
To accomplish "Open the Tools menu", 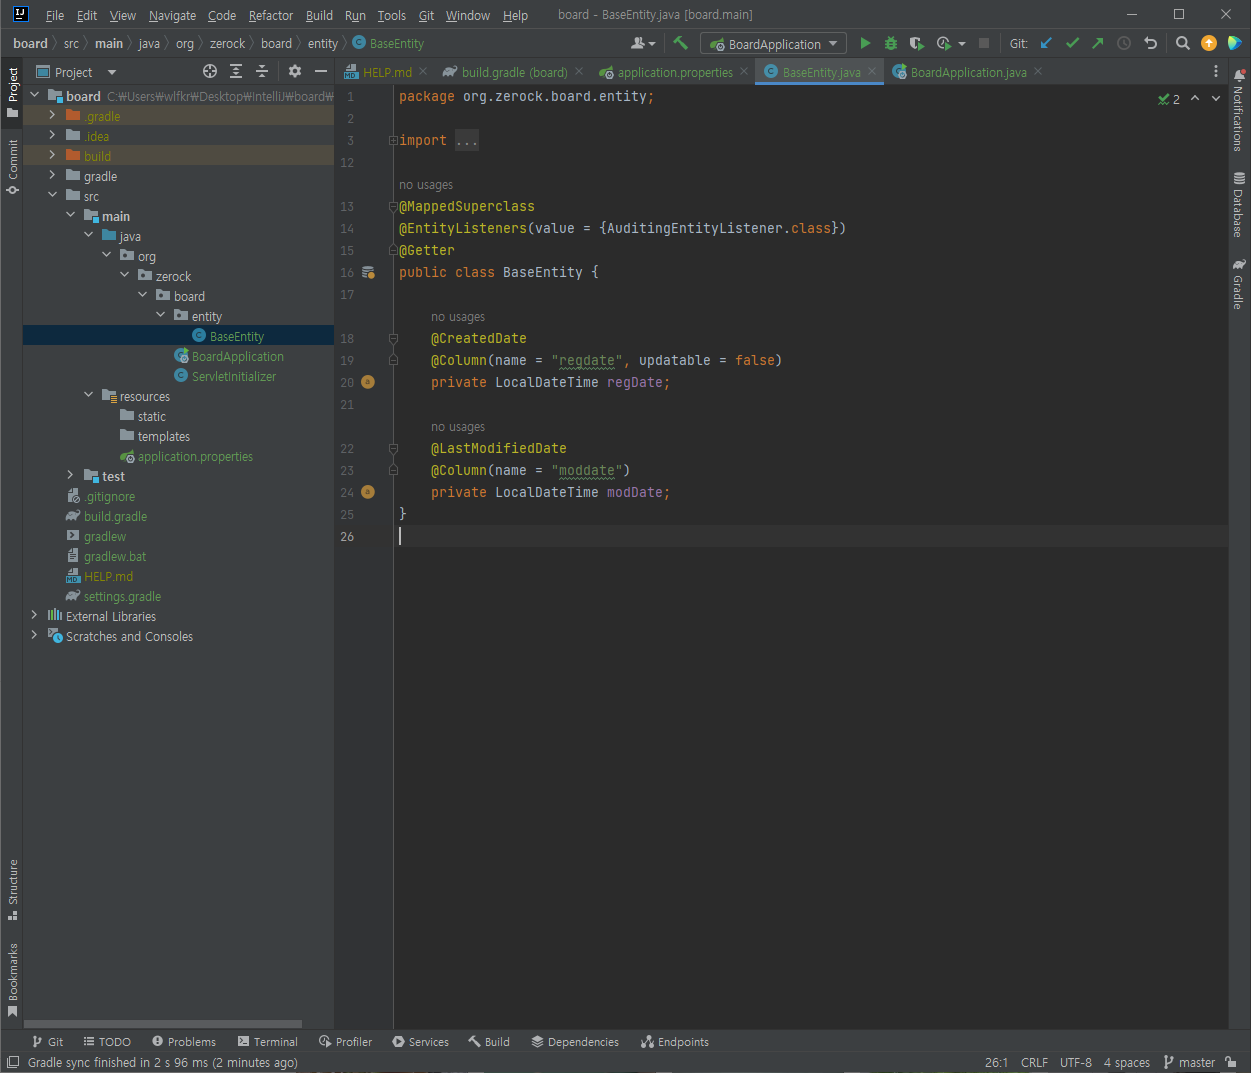I will click(x=391, y=15).
